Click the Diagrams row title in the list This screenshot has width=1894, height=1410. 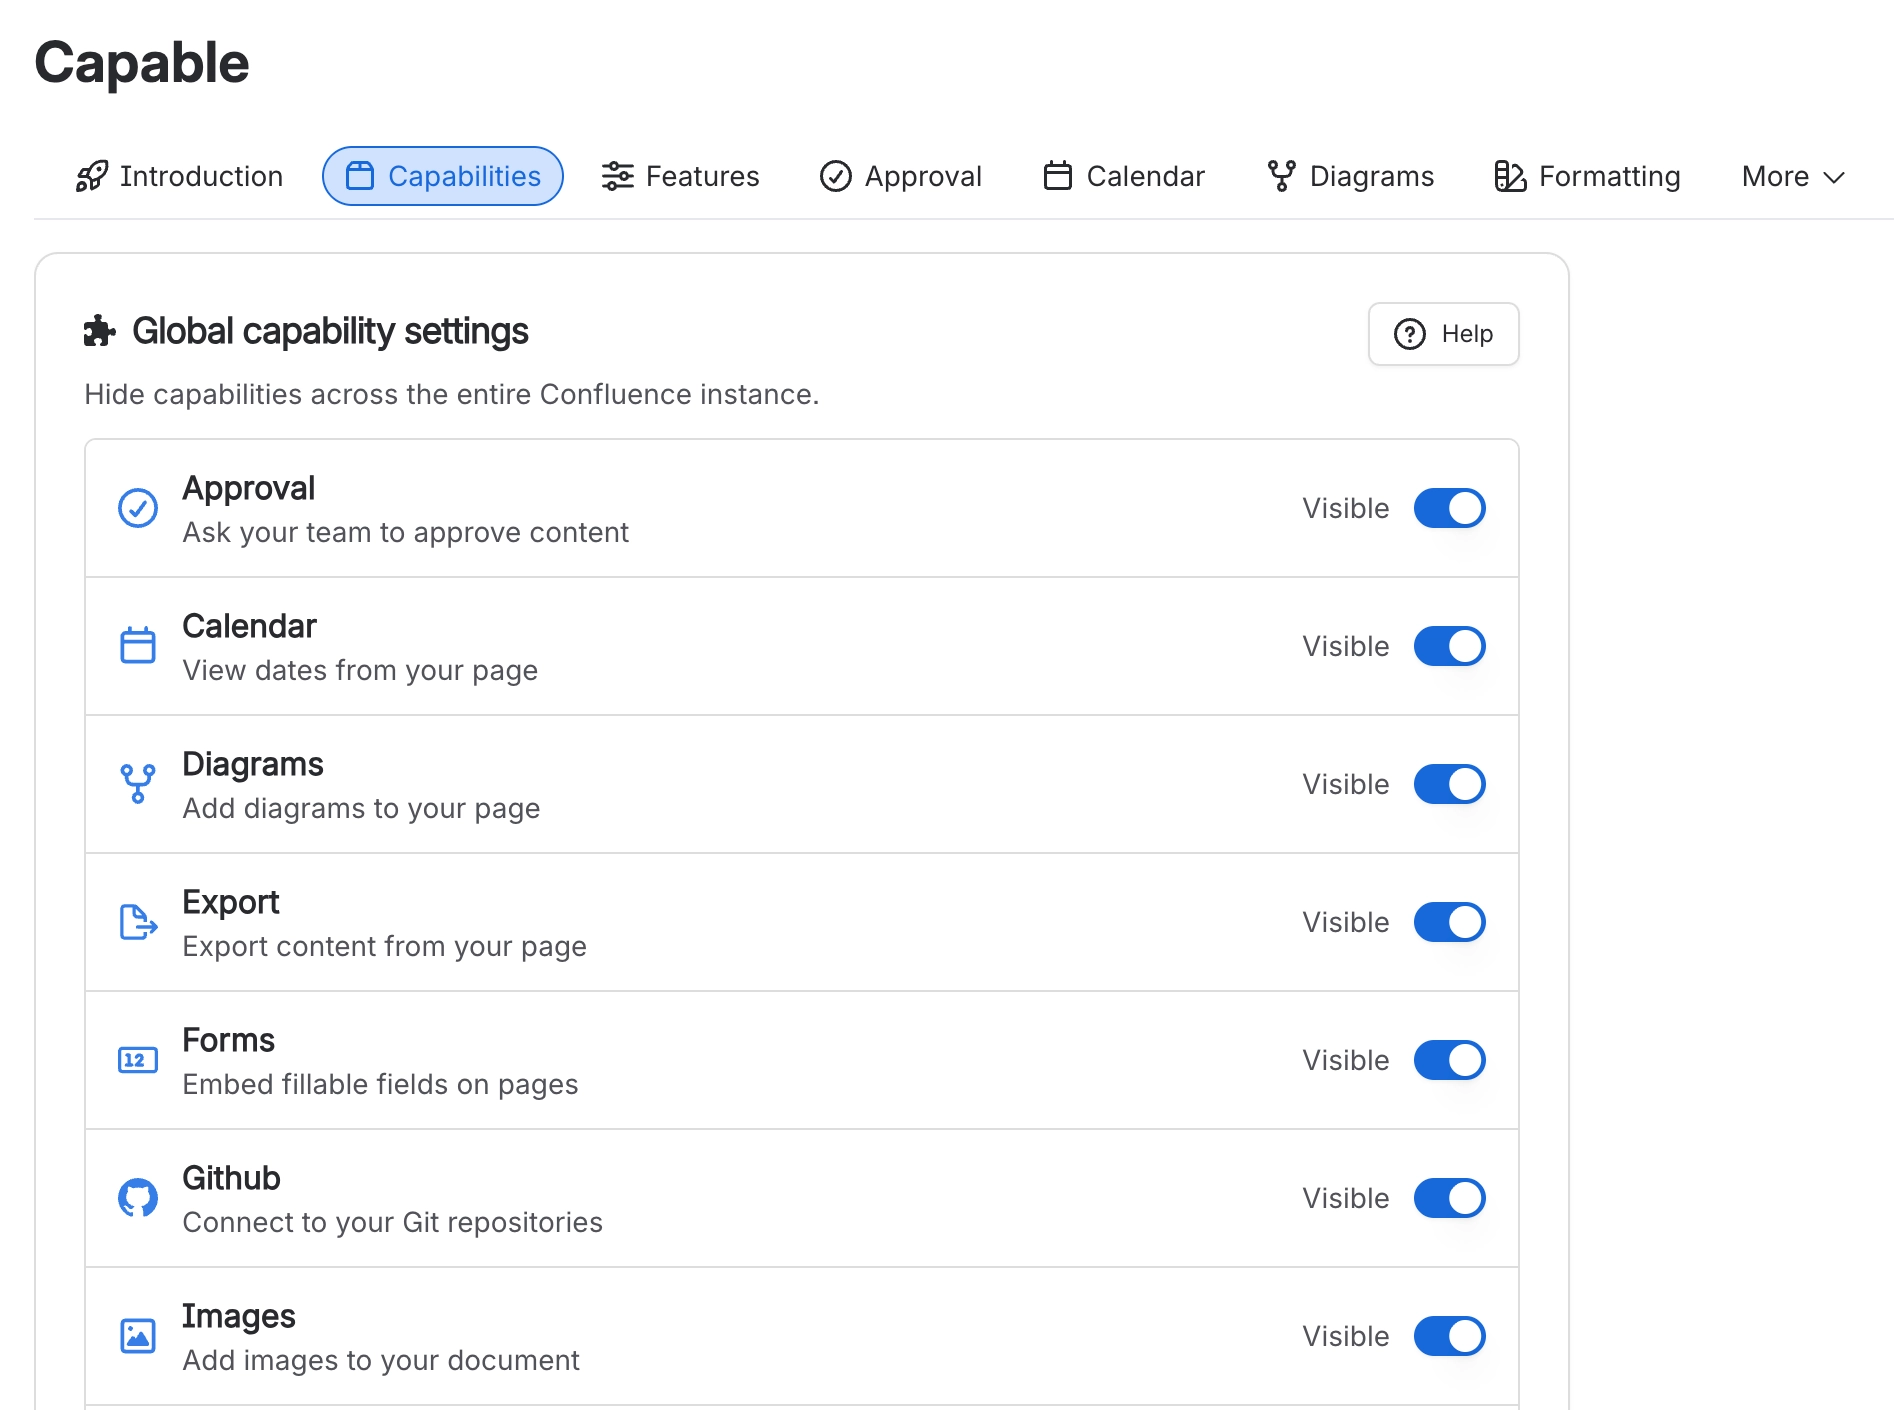point(253,764)
